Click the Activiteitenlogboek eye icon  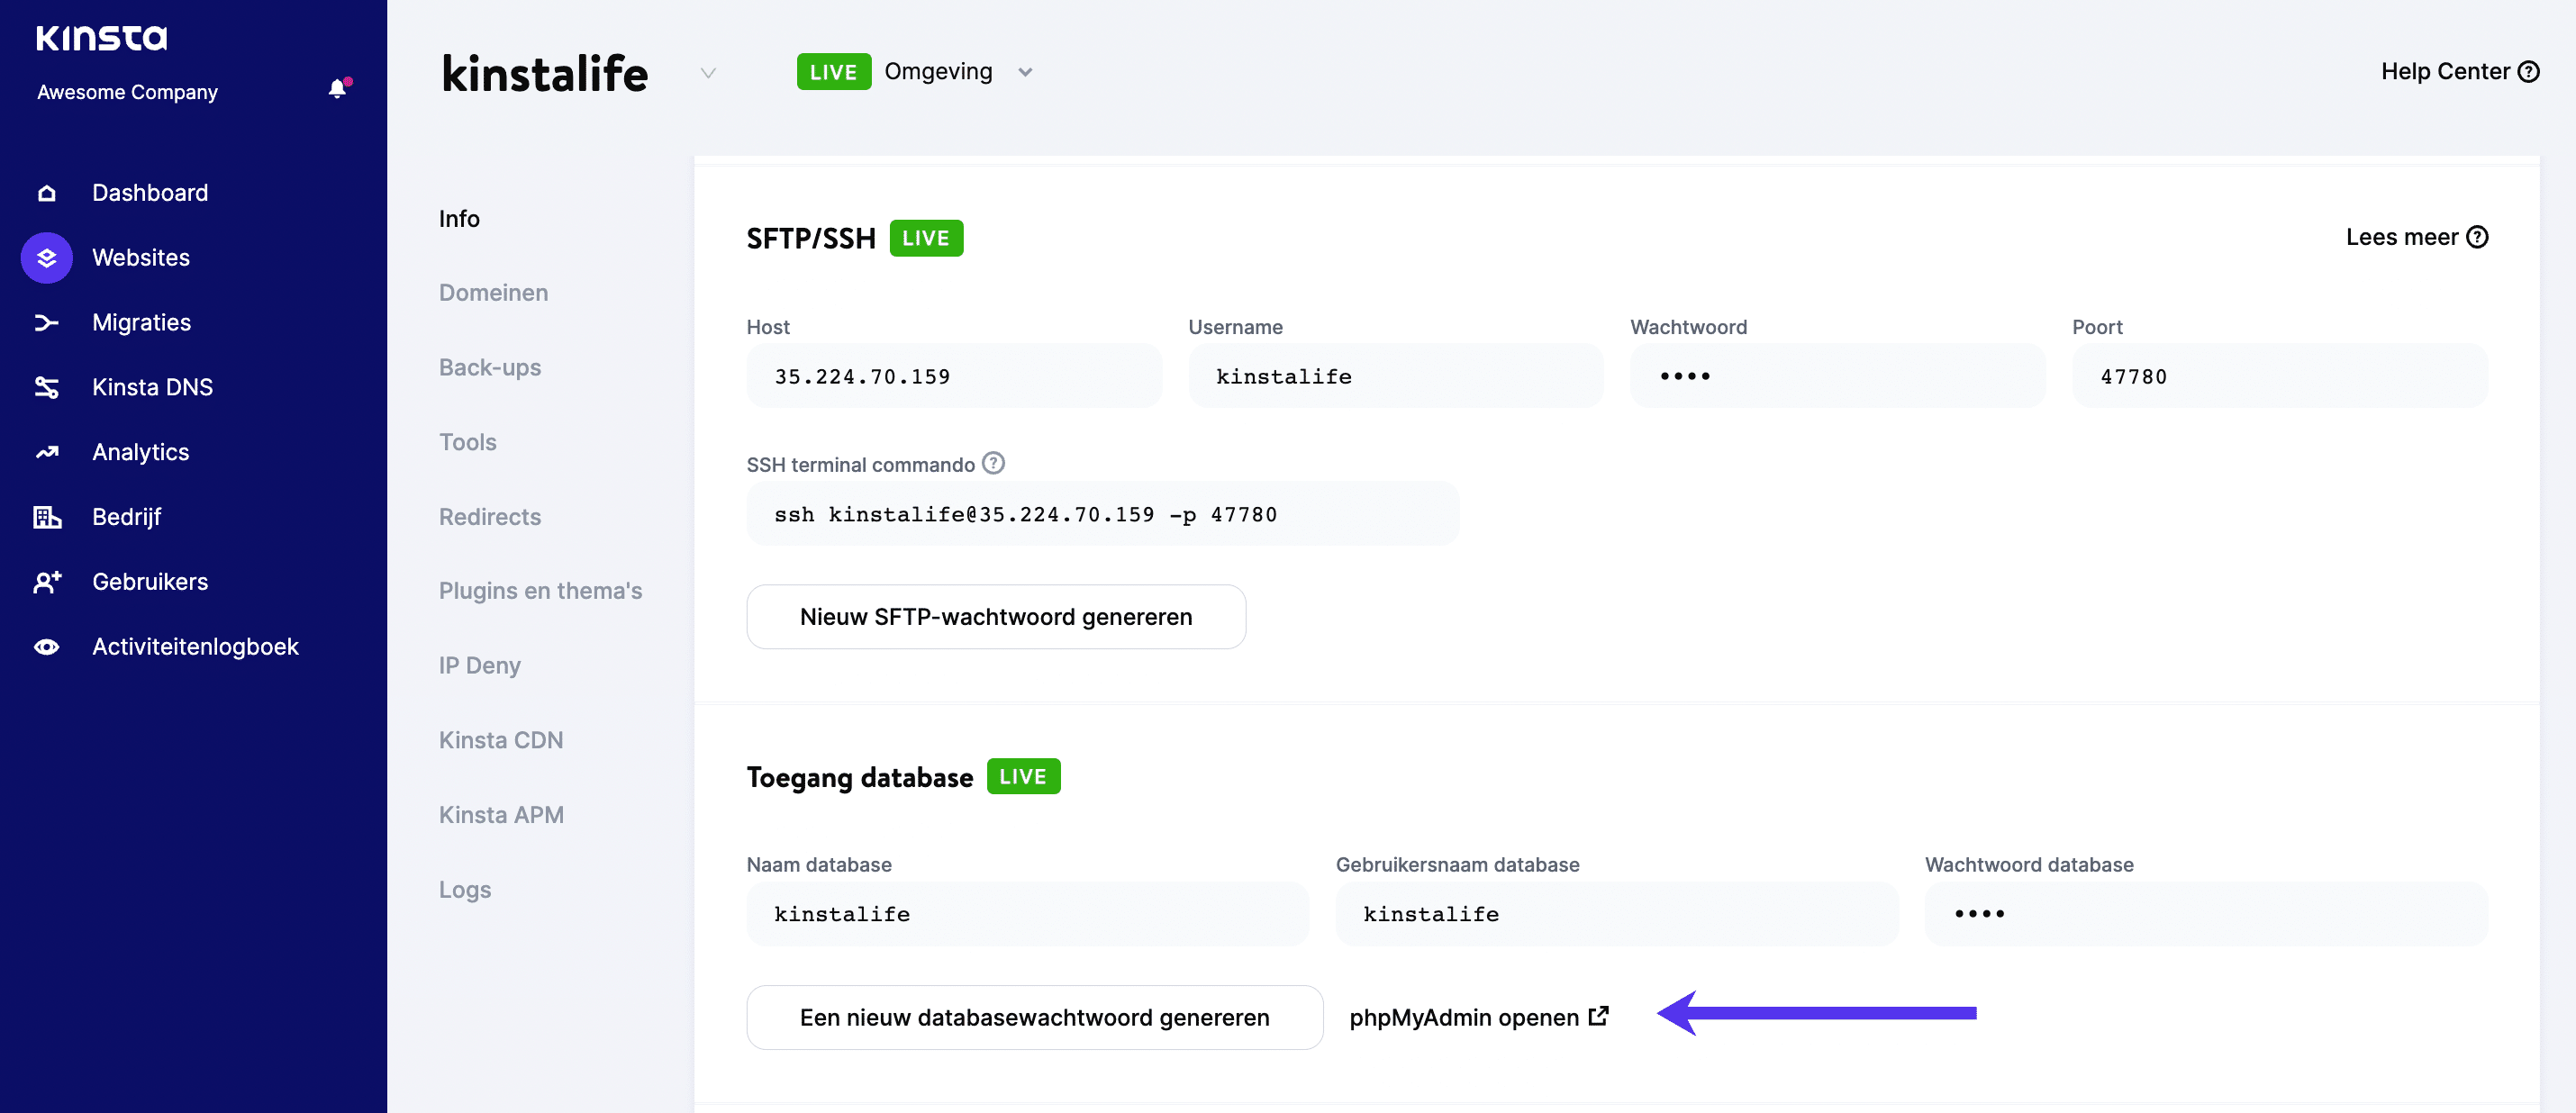click(46, 647)
